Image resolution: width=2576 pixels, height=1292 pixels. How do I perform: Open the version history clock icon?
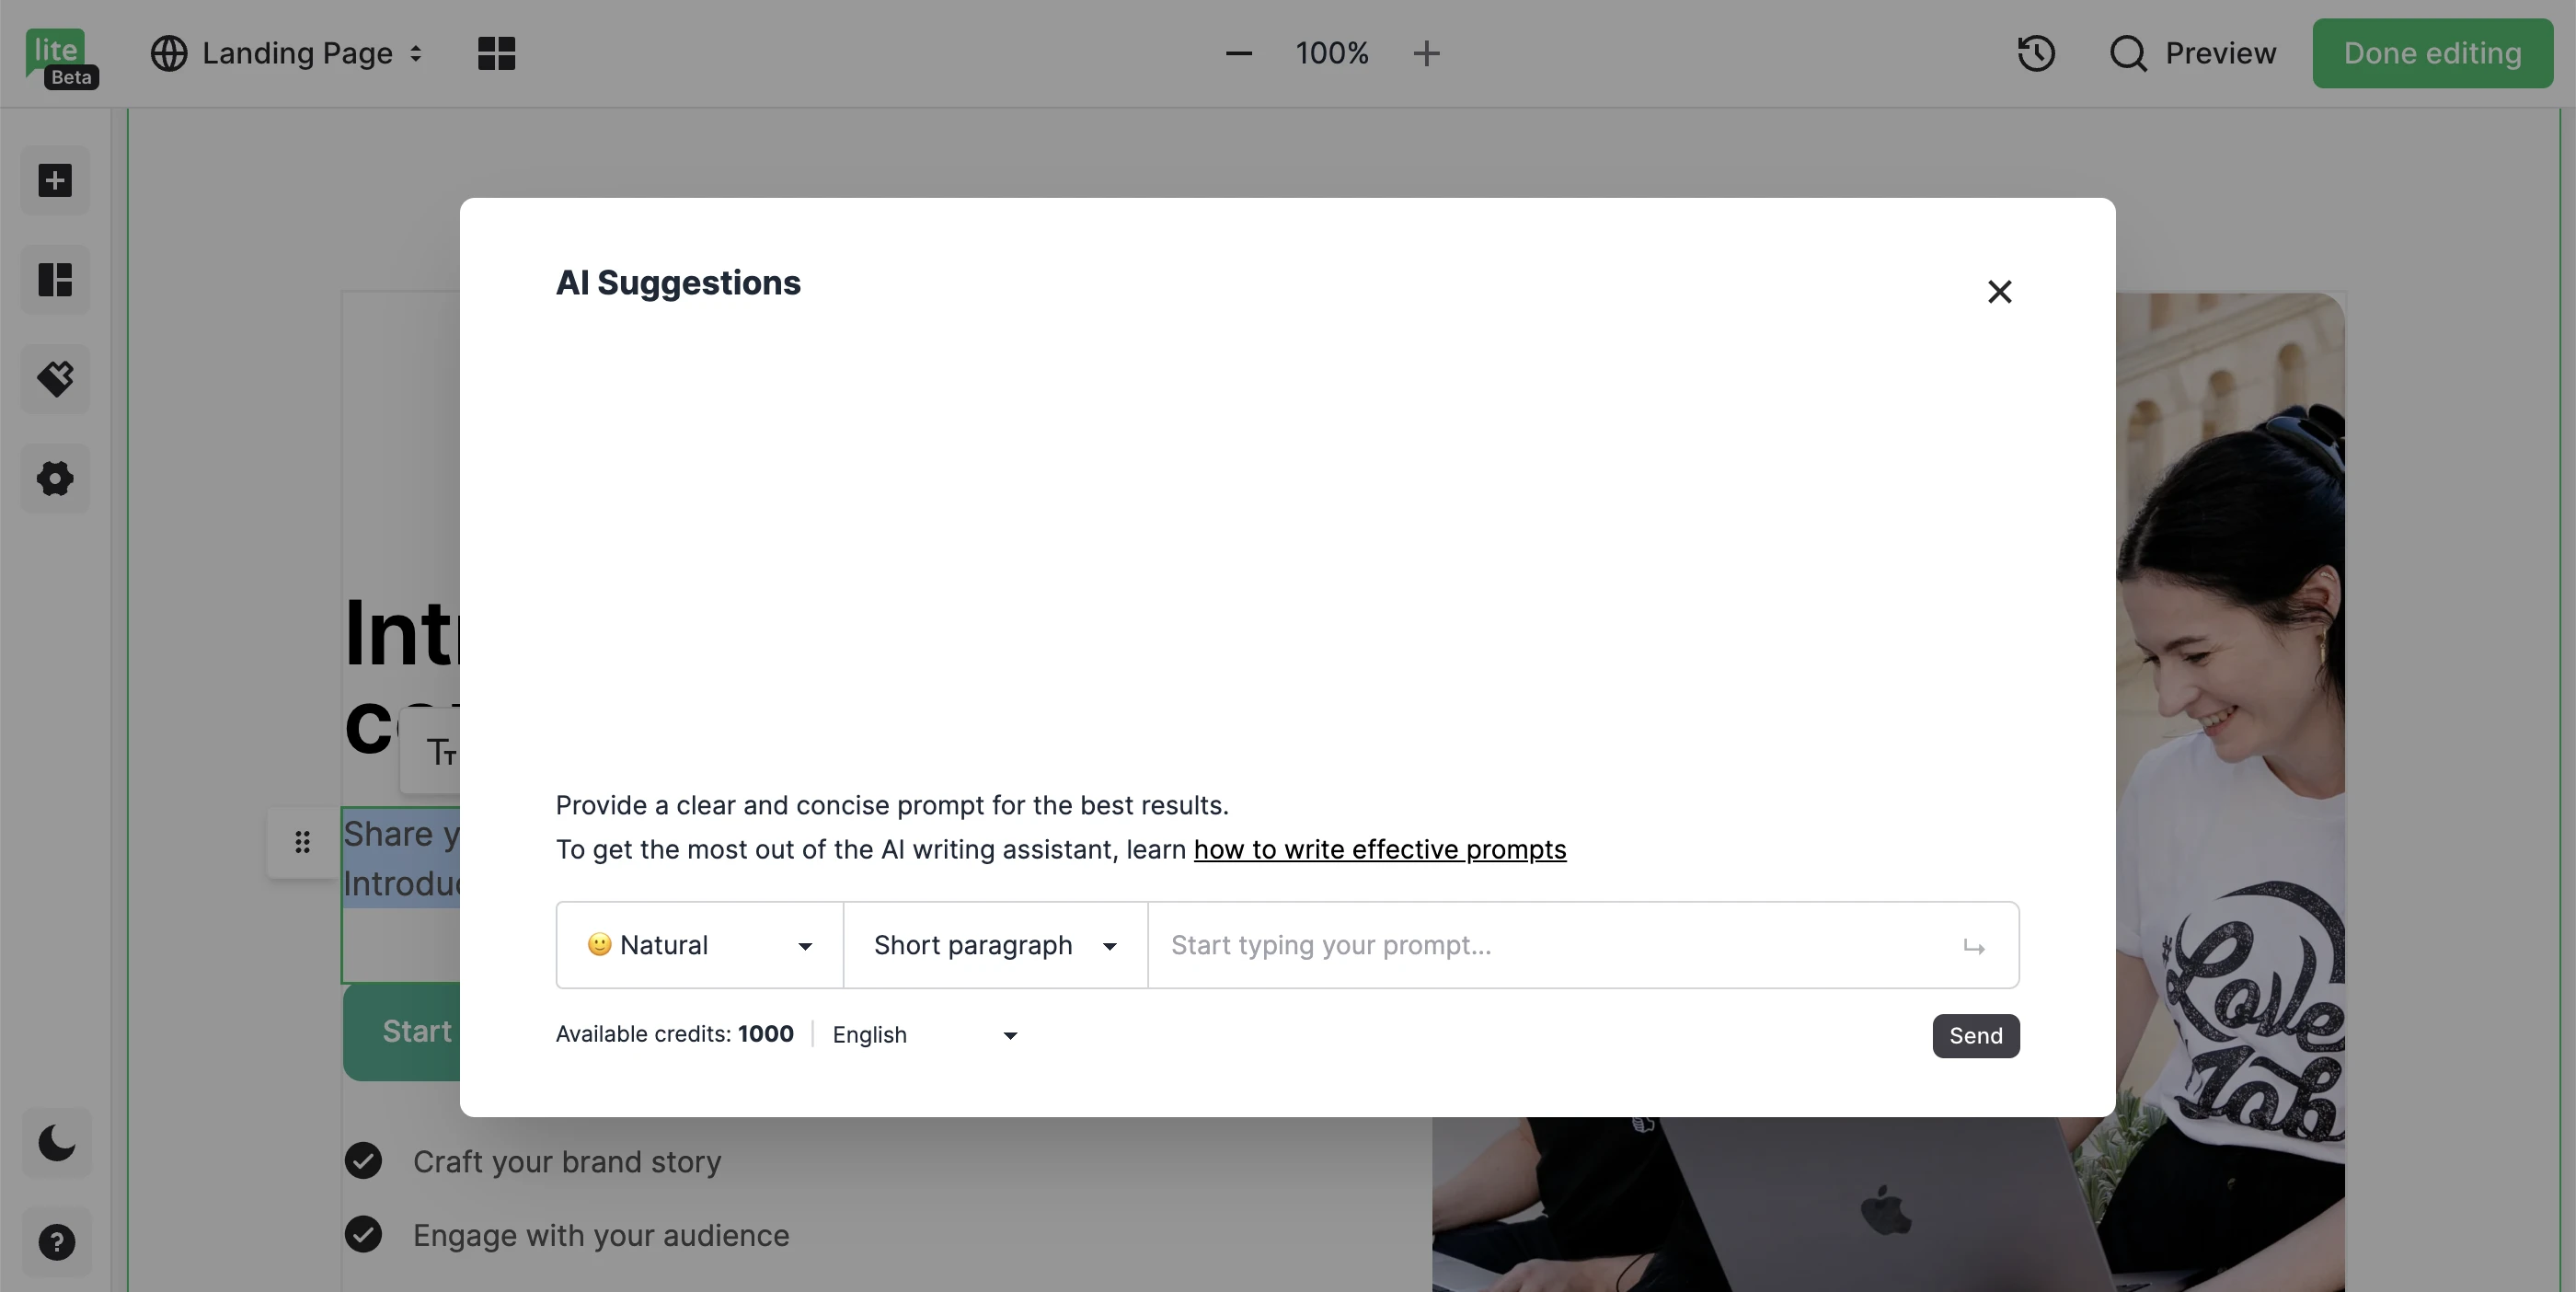(x=2035, y=53)
